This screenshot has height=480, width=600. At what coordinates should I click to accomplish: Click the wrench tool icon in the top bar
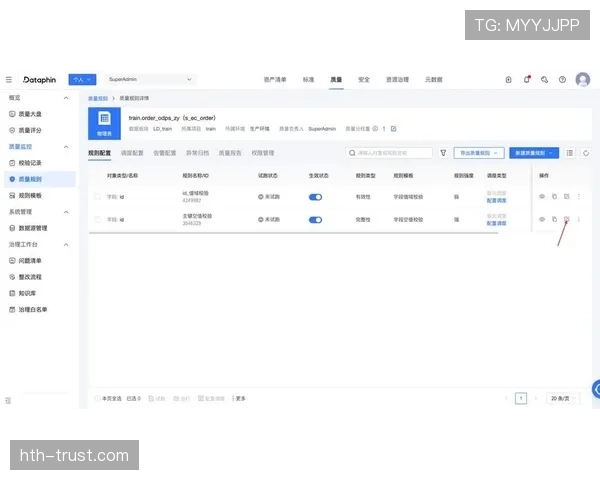(x=545, y=80)
